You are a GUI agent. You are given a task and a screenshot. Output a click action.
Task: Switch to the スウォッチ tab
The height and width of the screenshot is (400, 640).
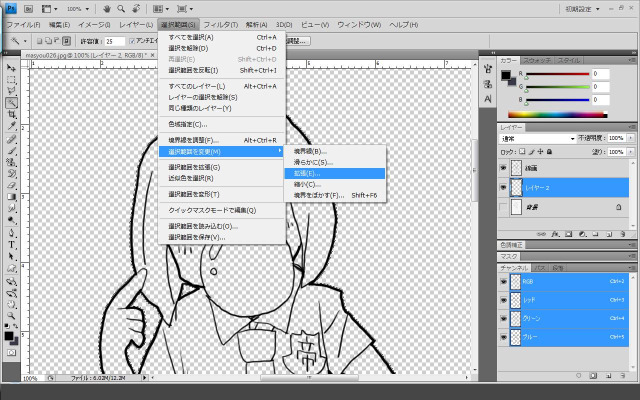[537, 60]
